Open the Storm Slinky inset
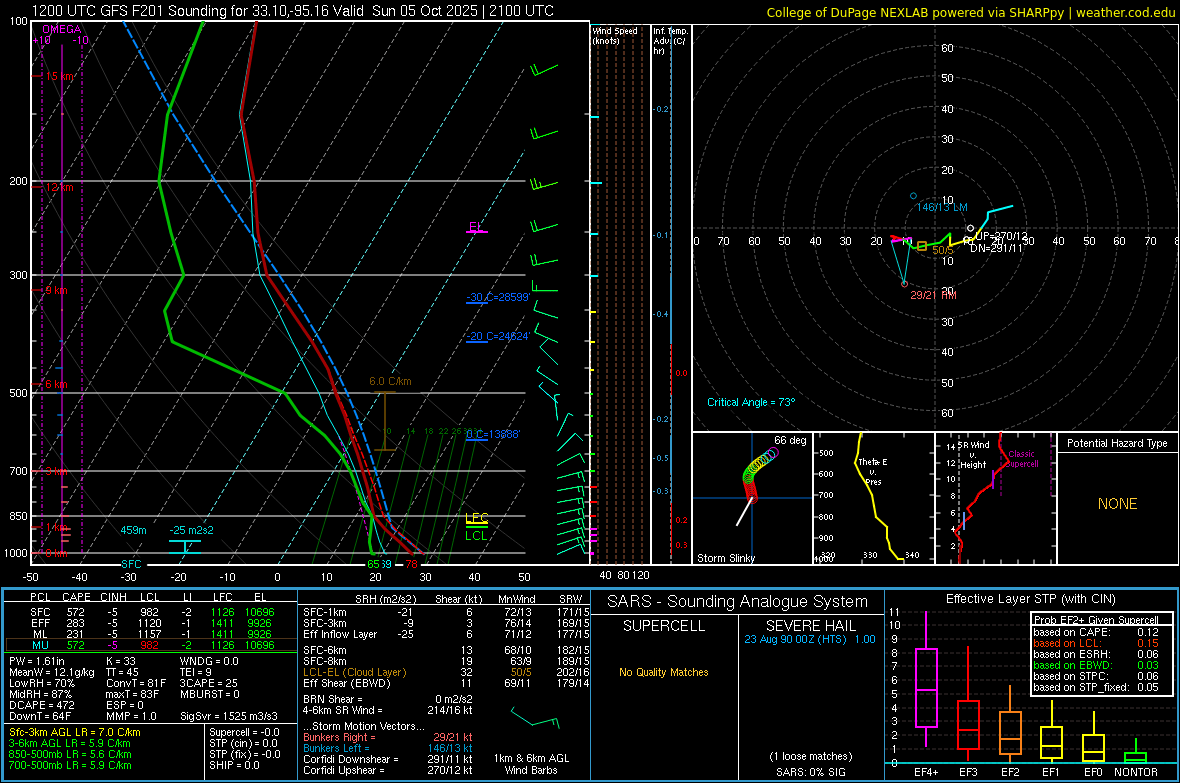 point(753,498)
